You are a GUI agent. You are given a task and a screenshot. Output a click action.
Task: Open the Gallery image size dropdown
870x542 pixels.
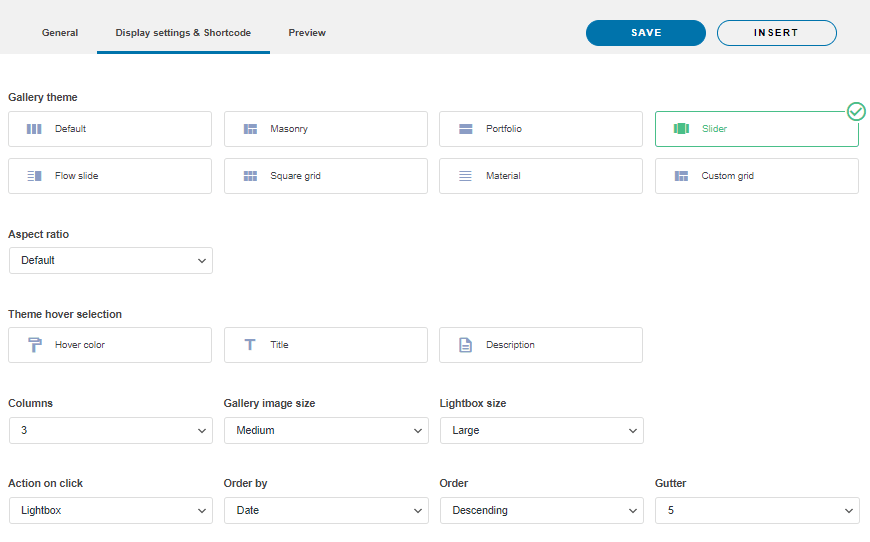pyautogui.click(x=326, y=430)
